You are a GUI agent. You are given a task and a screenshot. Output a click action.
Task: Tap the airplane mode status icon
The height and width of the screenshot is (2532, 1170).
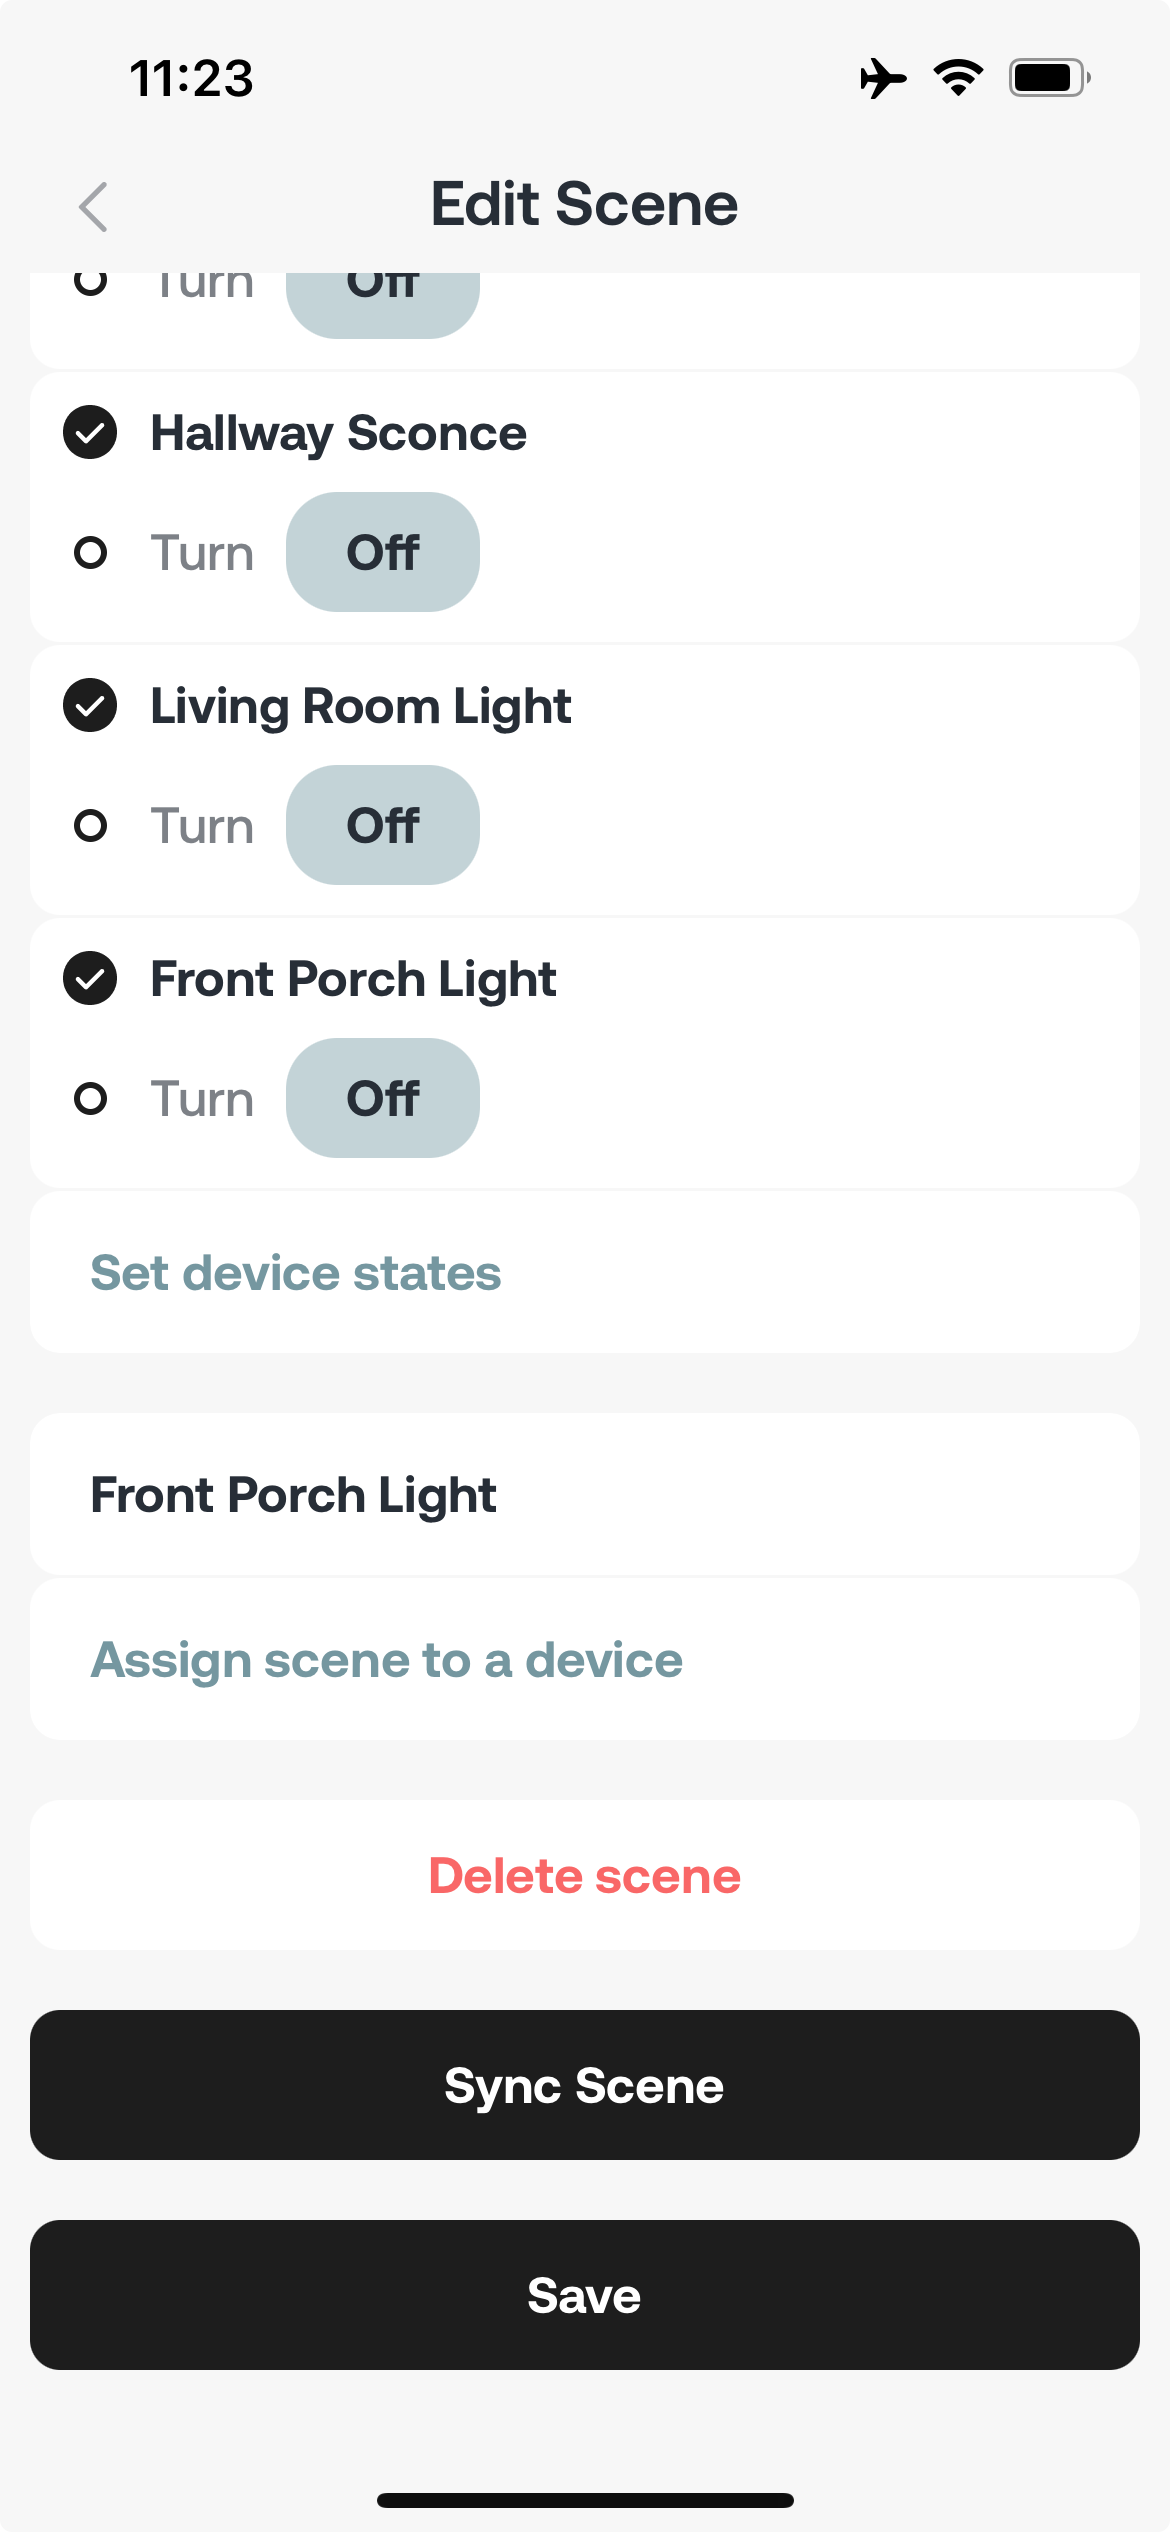pos(883,78)
